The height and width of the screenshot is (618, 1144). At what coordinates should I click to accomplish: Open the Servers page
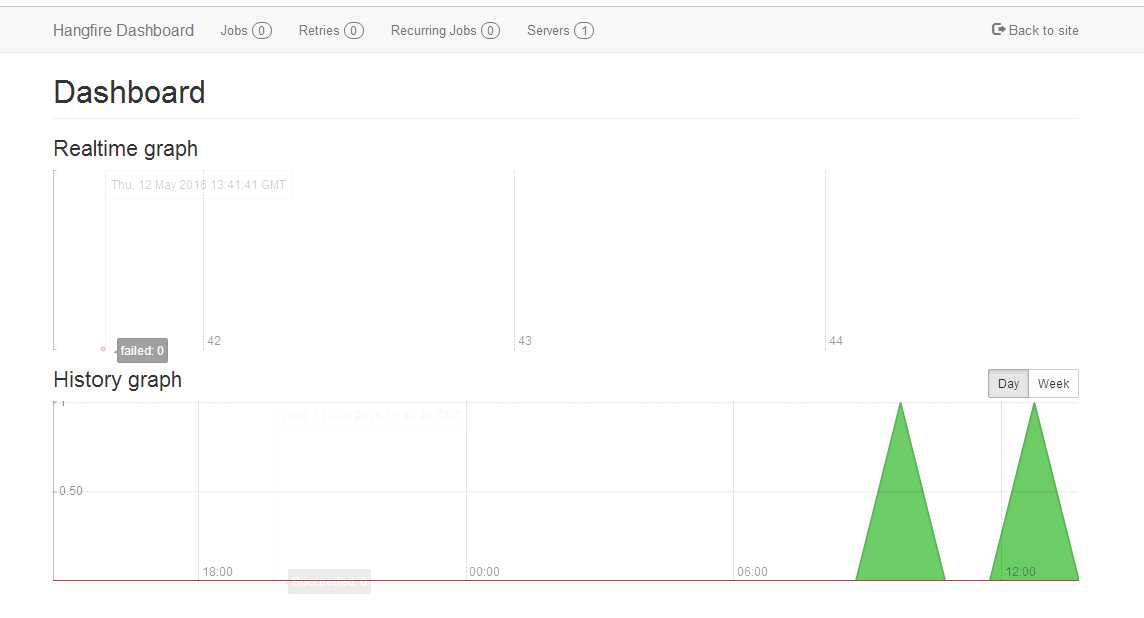click(x=560, y=31)
